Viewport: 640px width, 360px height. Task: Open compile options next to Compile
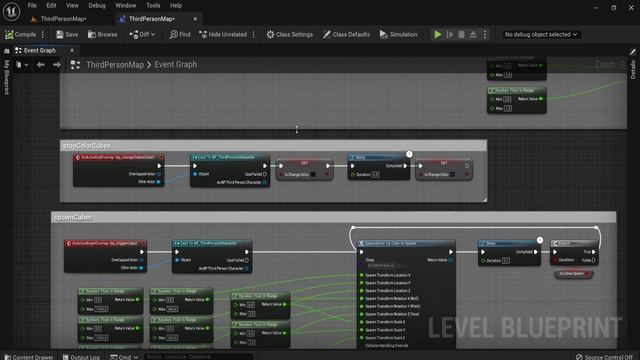pos(42,35)
